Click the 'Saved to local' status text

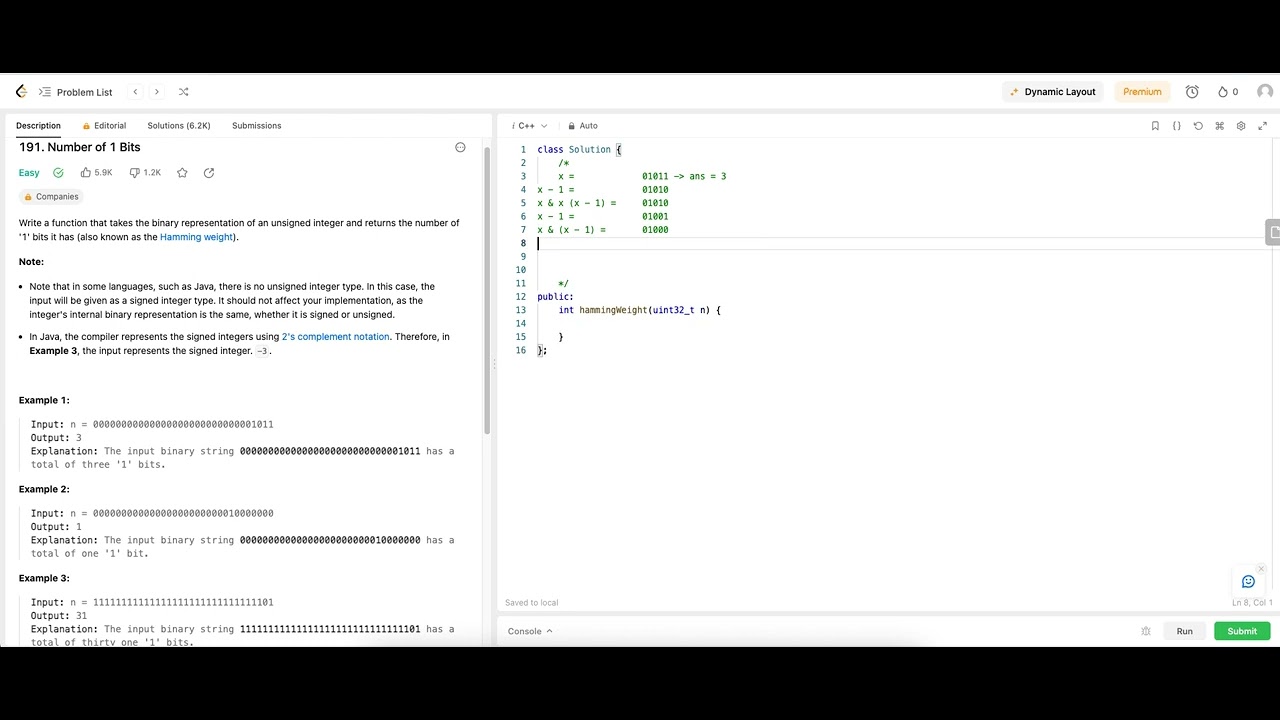click(532, 603)
